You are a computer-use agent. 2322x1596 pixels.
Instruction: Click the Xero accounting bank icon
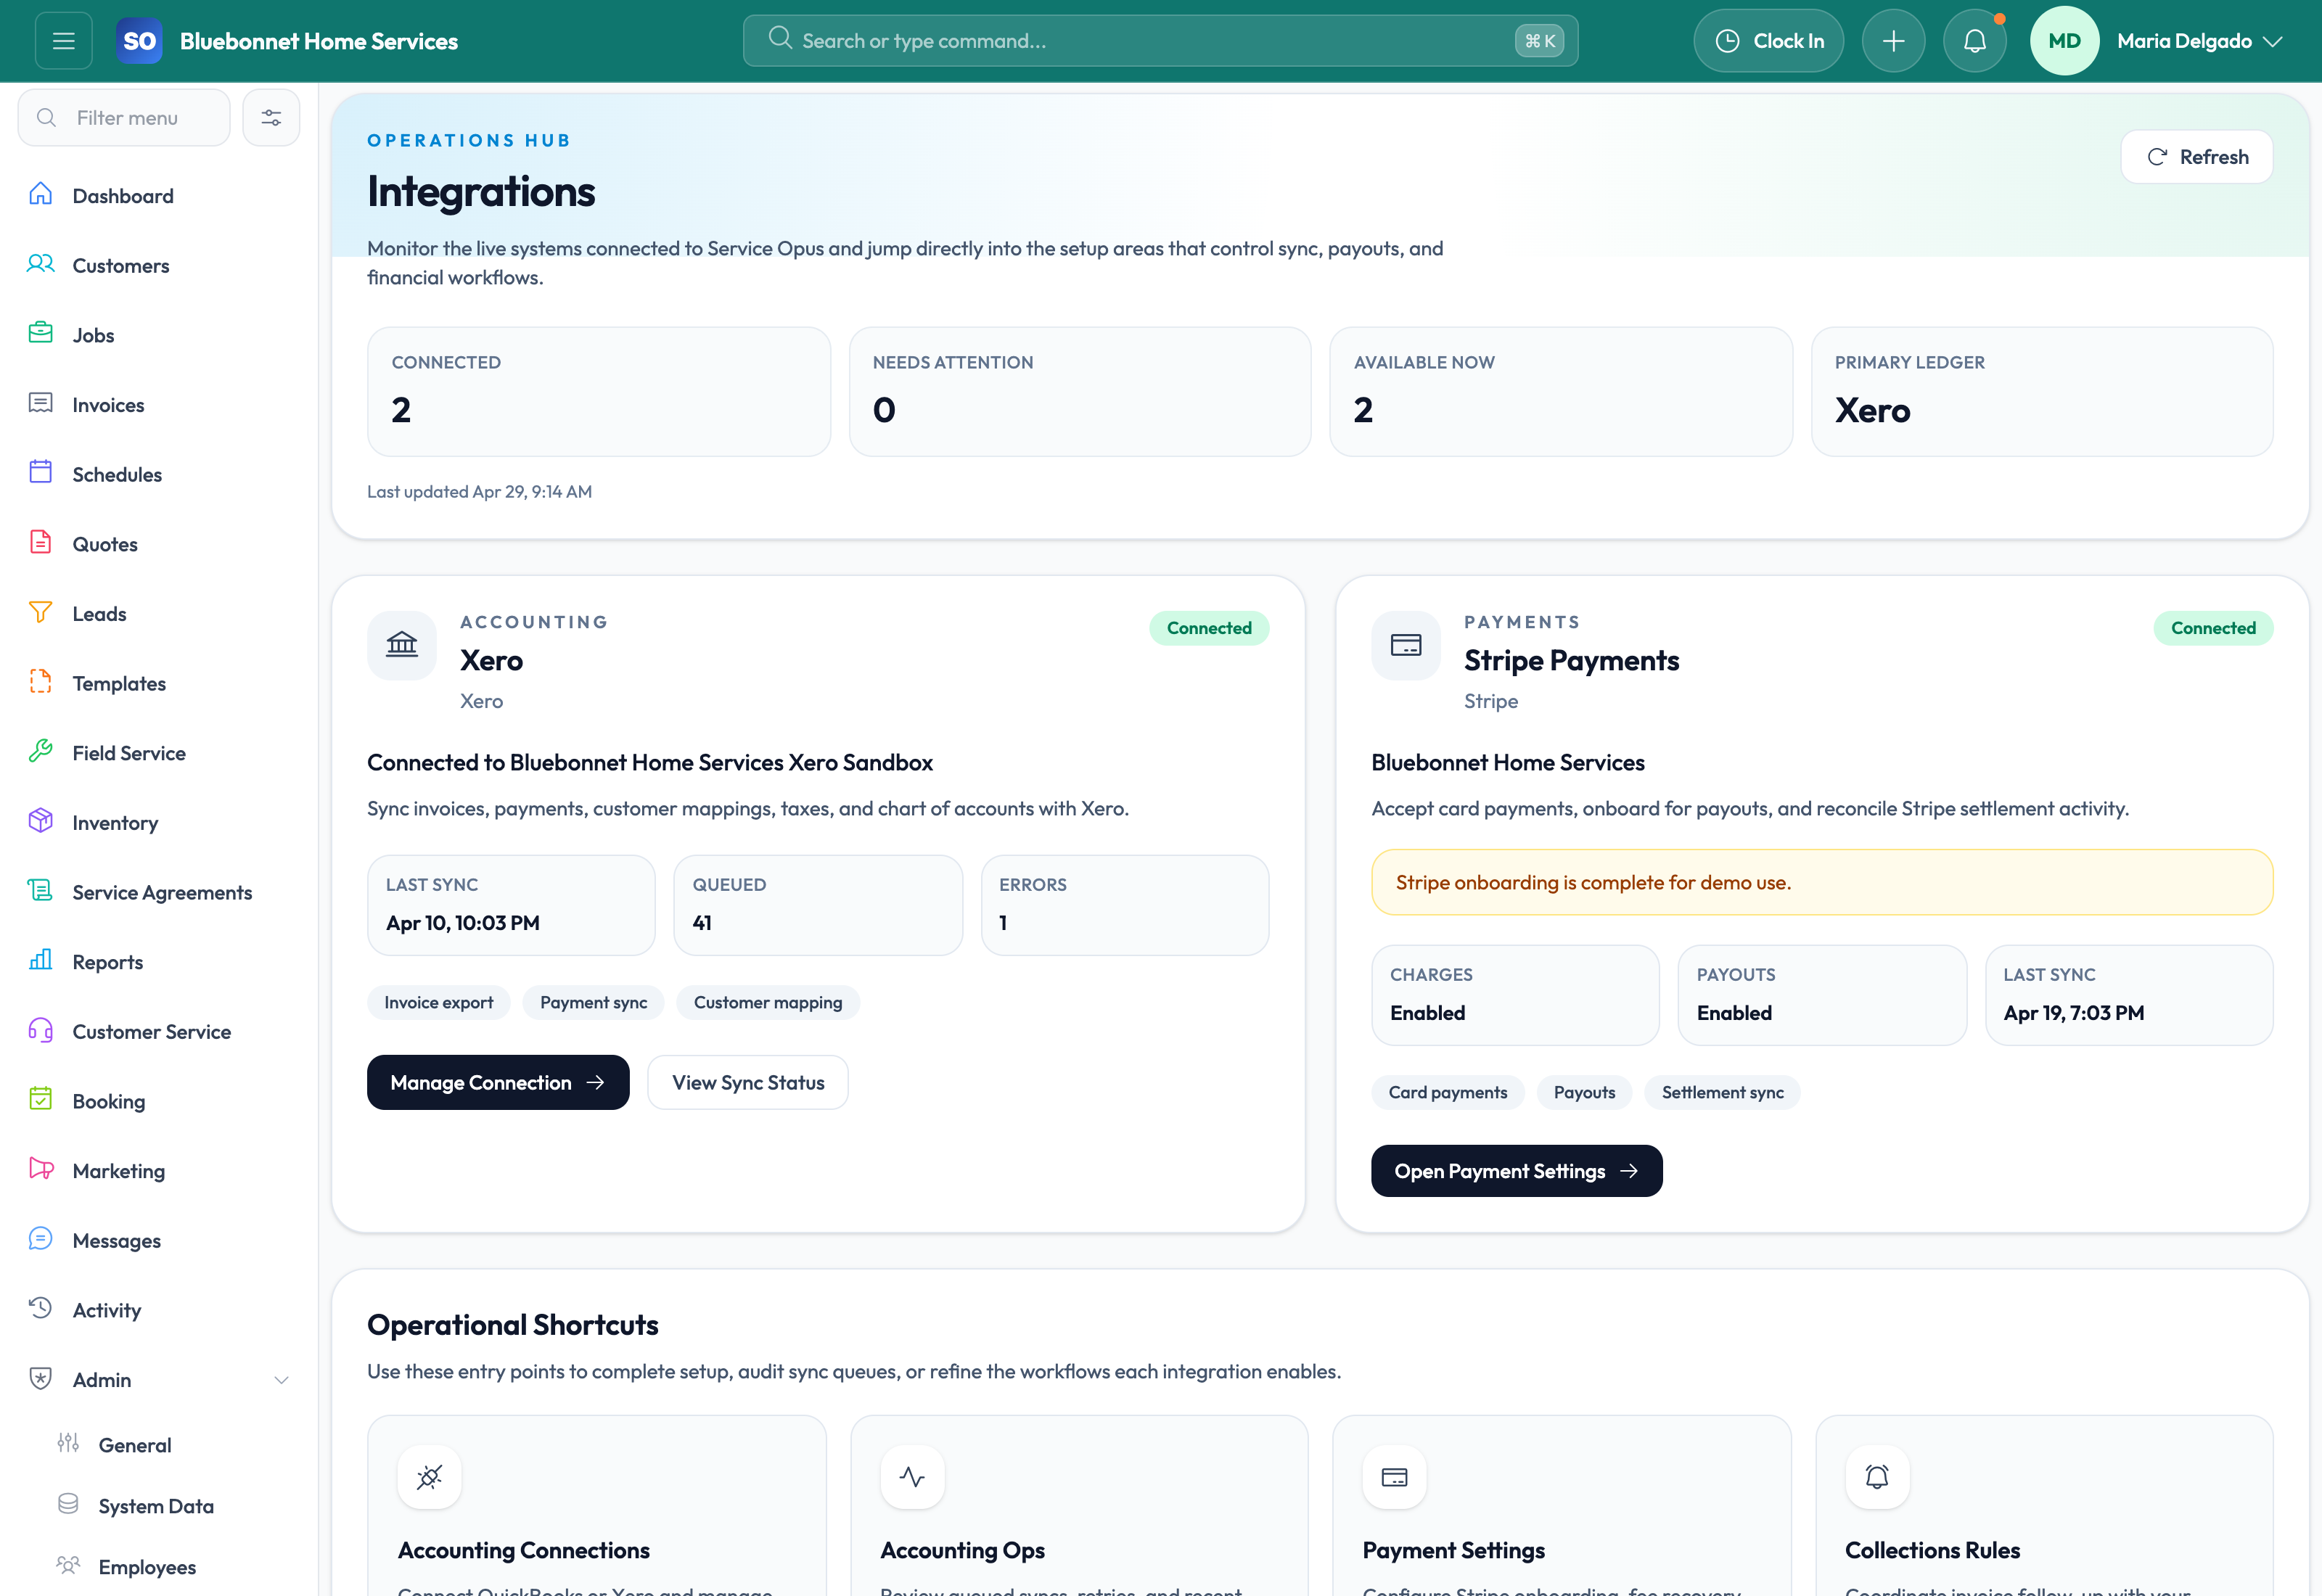click(402, 645)
